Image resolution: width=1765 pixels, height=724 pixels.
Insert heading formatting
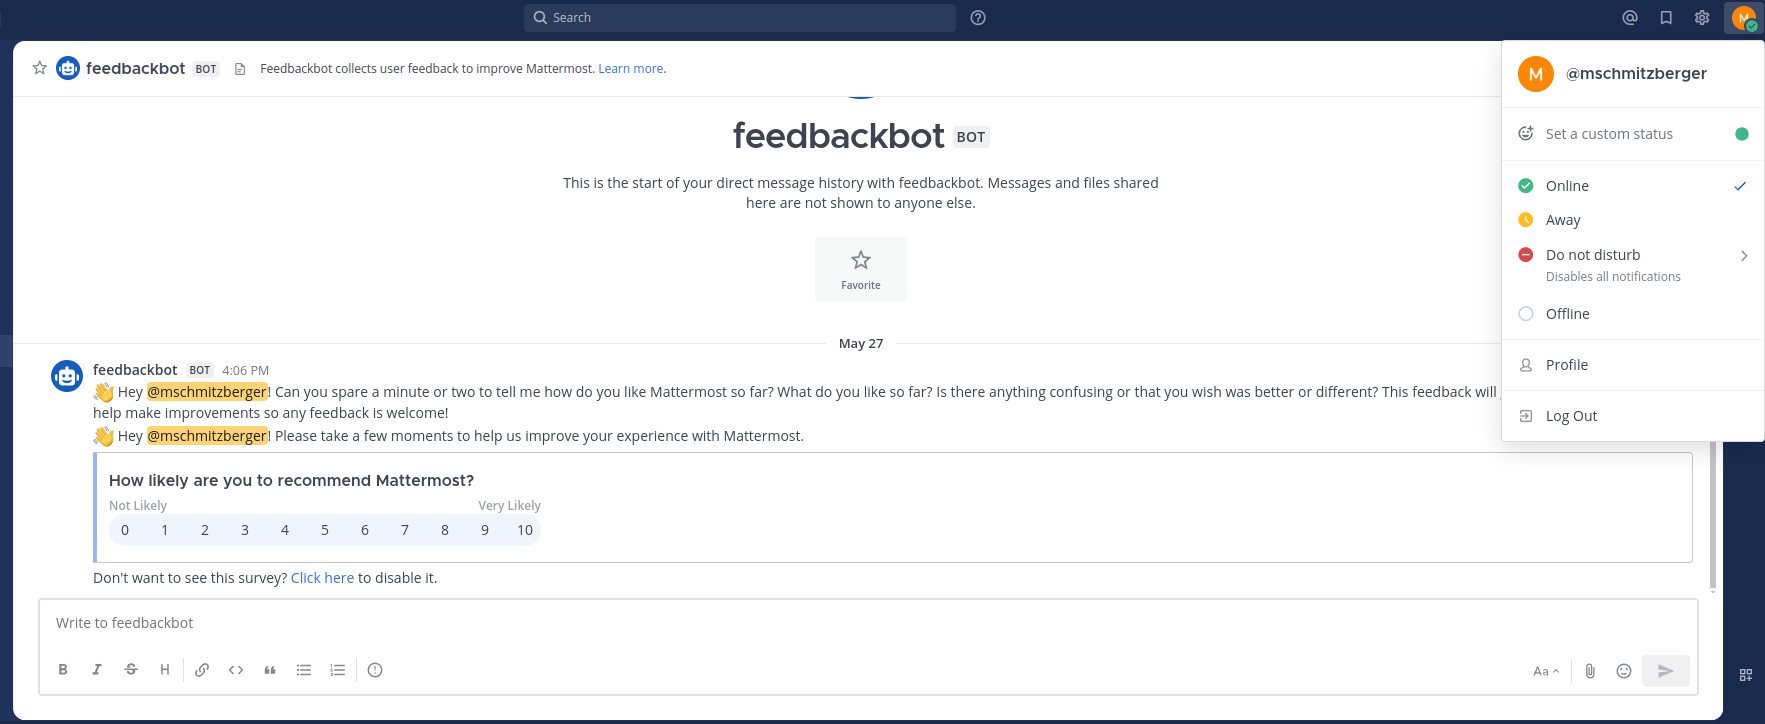click(x=165, y=670)
